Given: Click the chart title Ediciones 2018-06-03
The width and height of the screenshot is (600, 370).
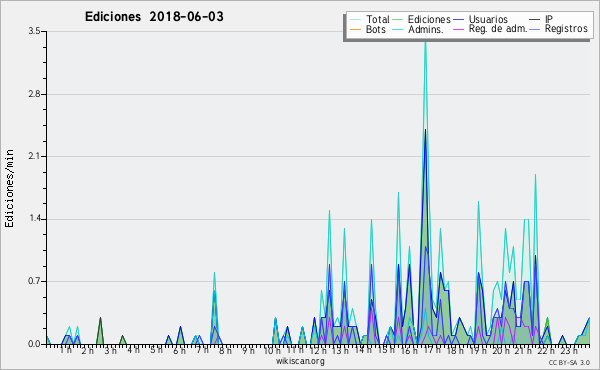Looking at the screenshot, I should 154,17.
